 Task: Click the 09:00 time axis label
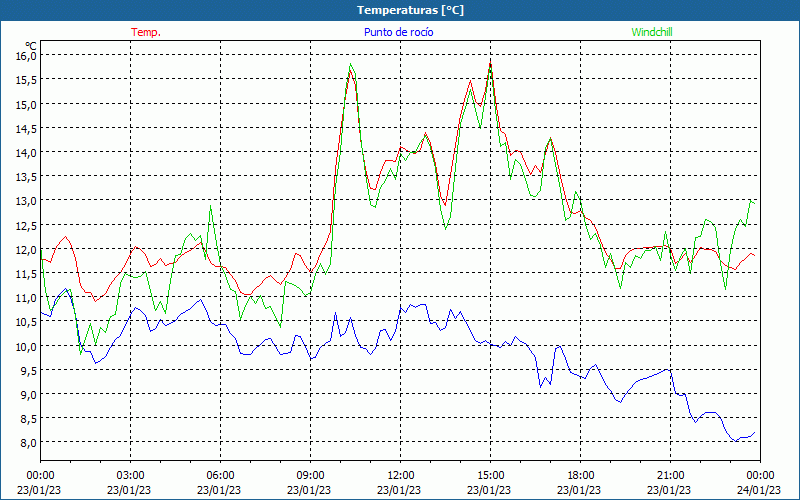point(311,475)
